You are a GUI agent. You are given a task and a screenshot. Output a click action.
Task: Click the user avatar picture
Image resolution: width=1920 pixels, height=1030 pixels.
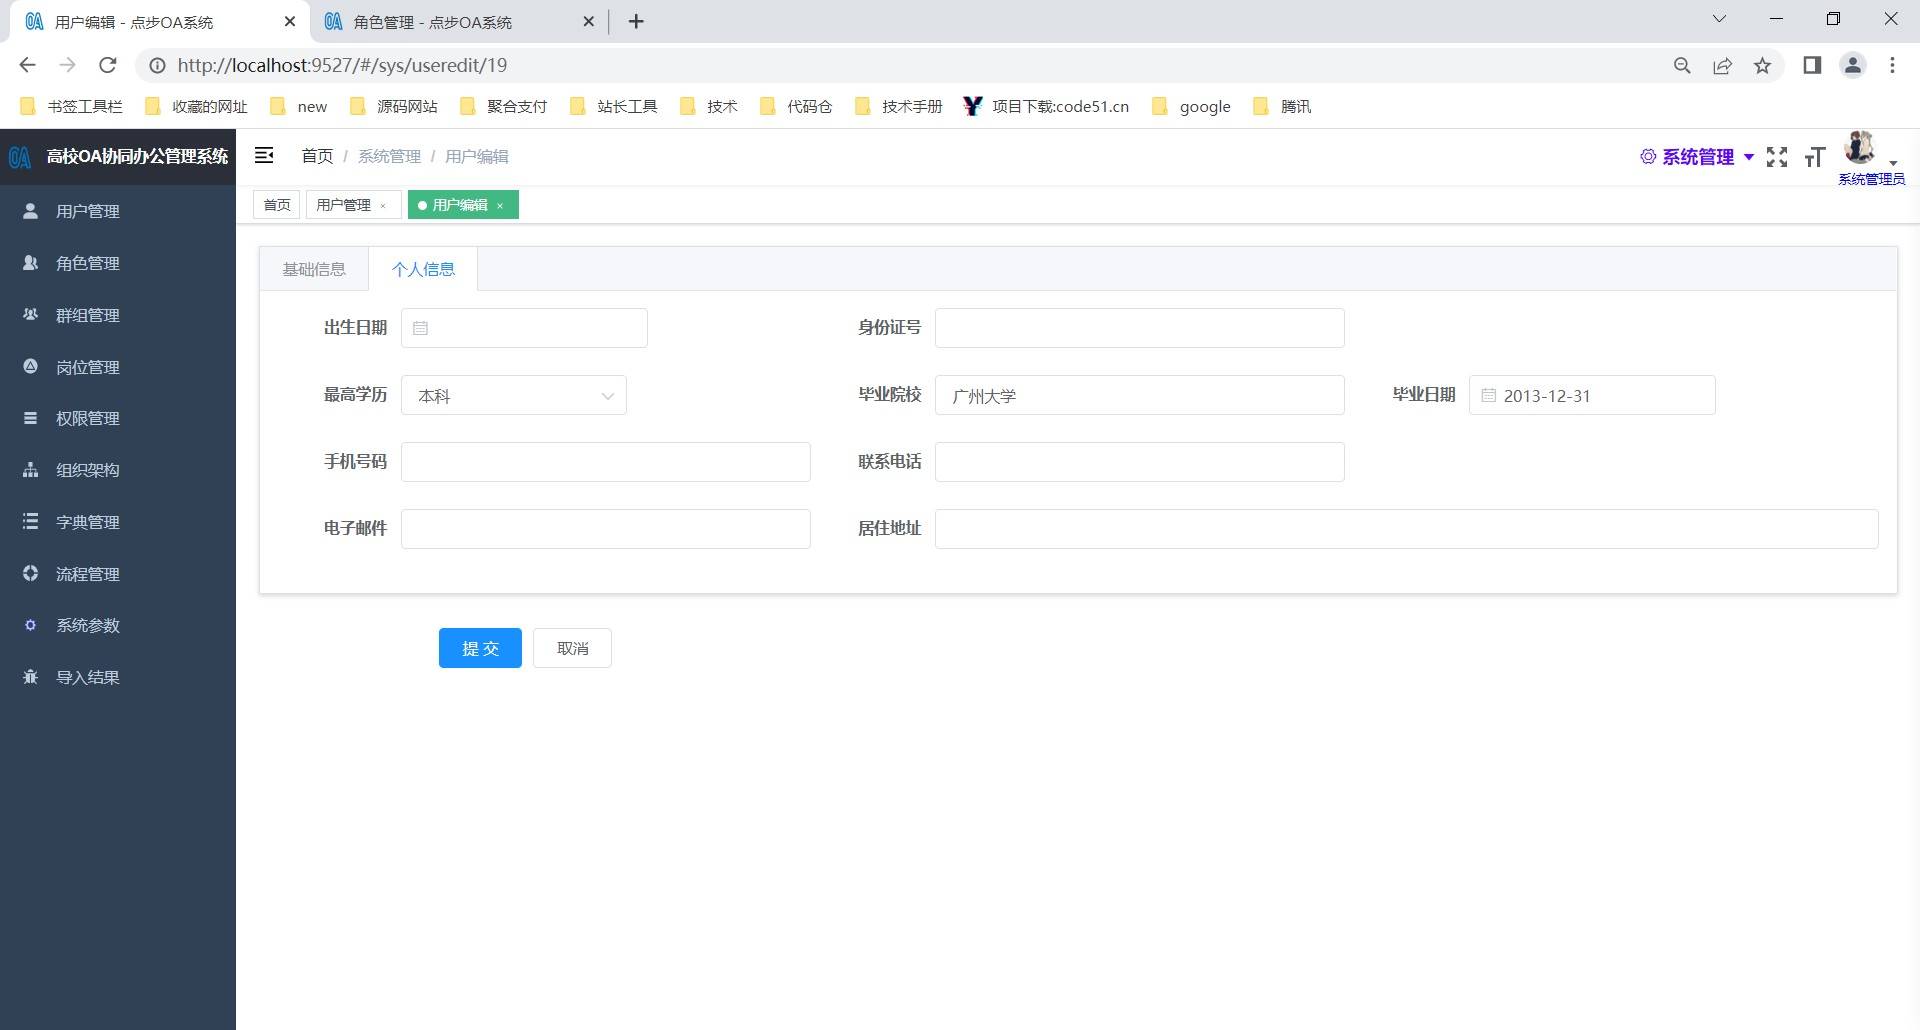click(x=1860, y=148)
